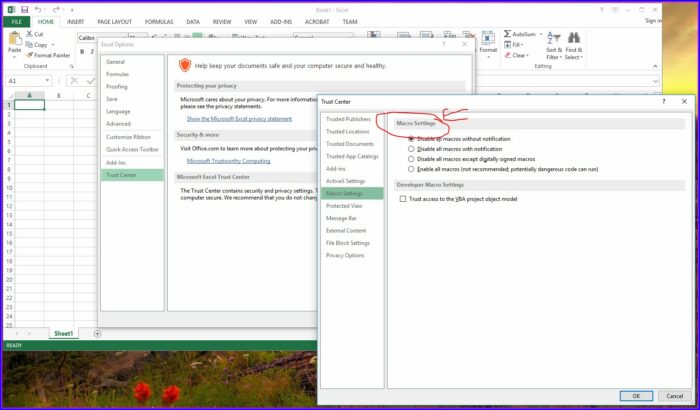Open the AutoSum dropdown arrow
Image resolution: width=700 pixels, height=410 pixels.
(541, 34)
